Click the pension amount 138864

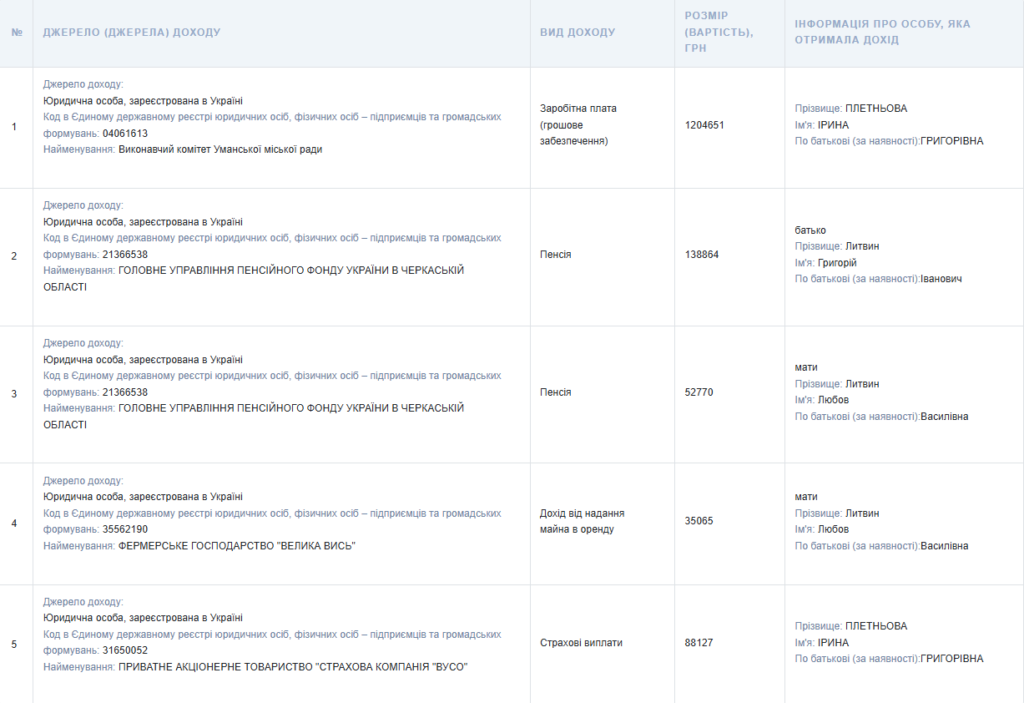click(x=701, y=255)
